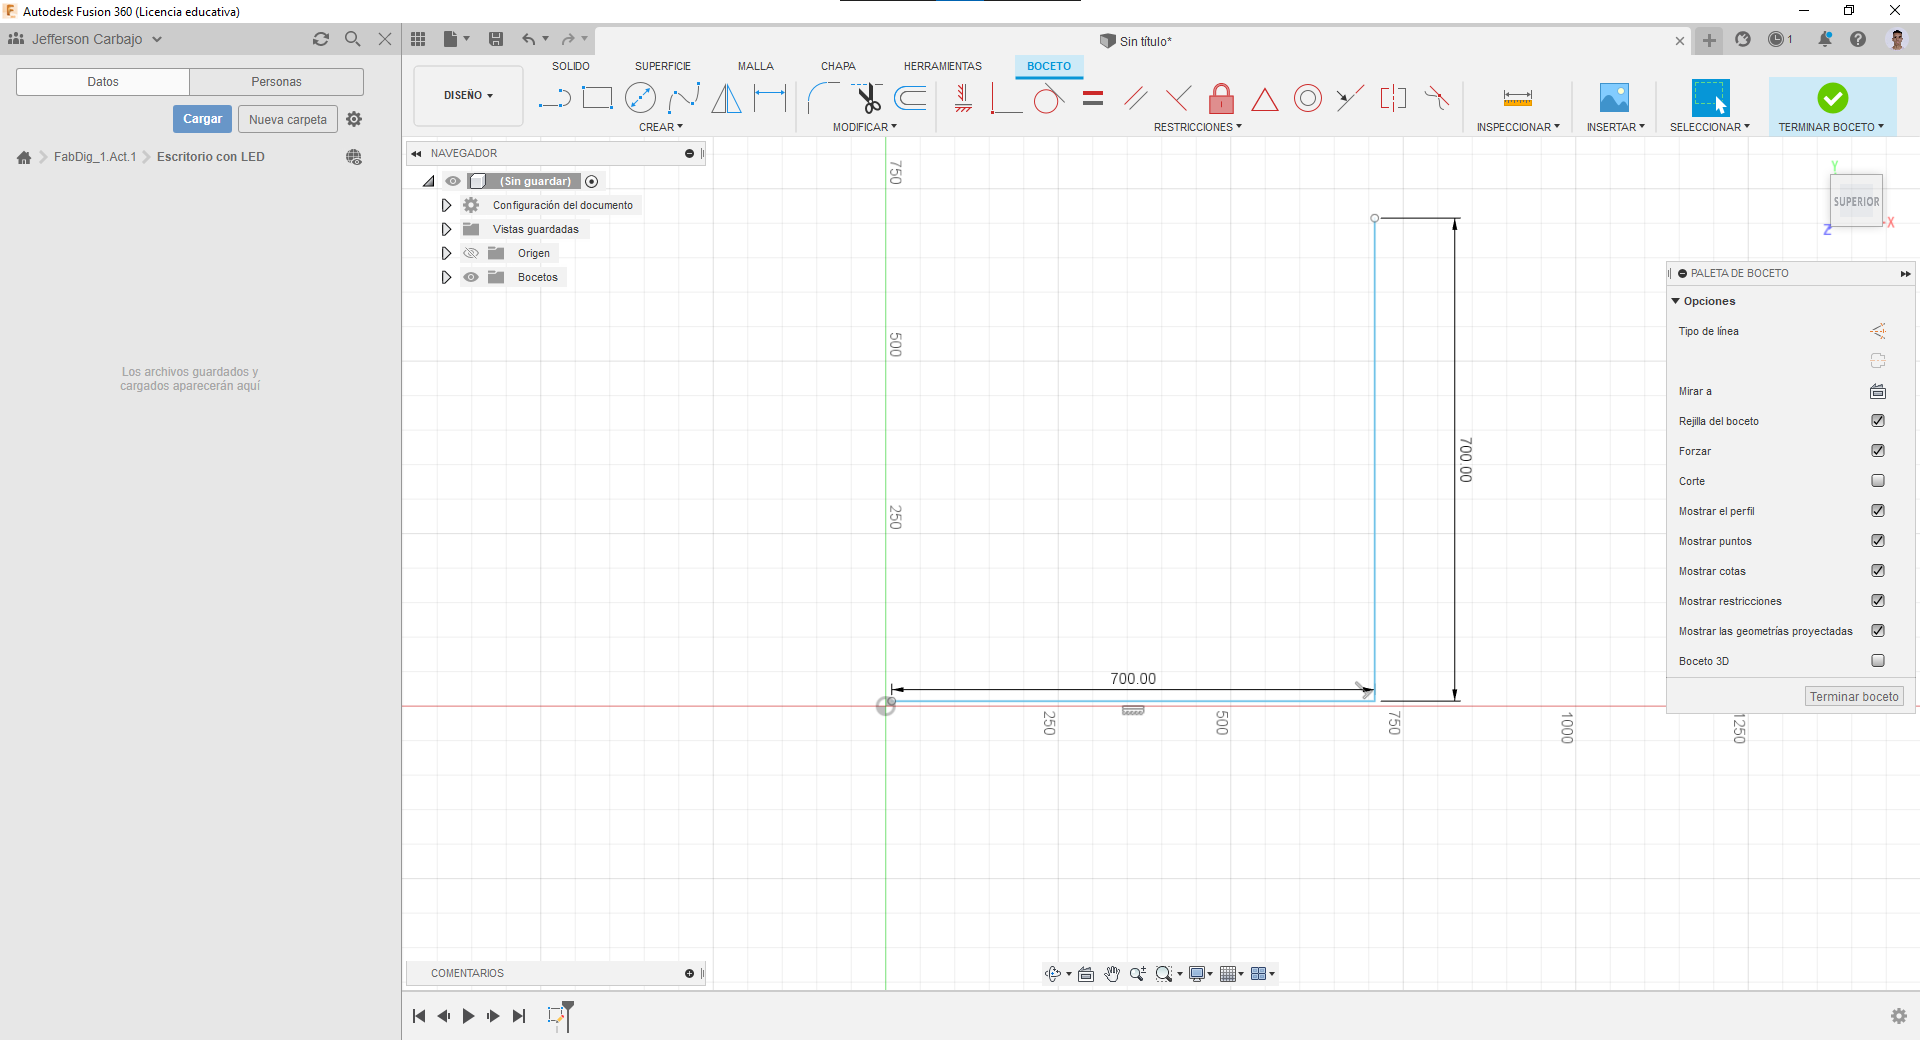Open the Measure inspect tool
Screen dimensions: 1920x1040
pos(1517,98)
